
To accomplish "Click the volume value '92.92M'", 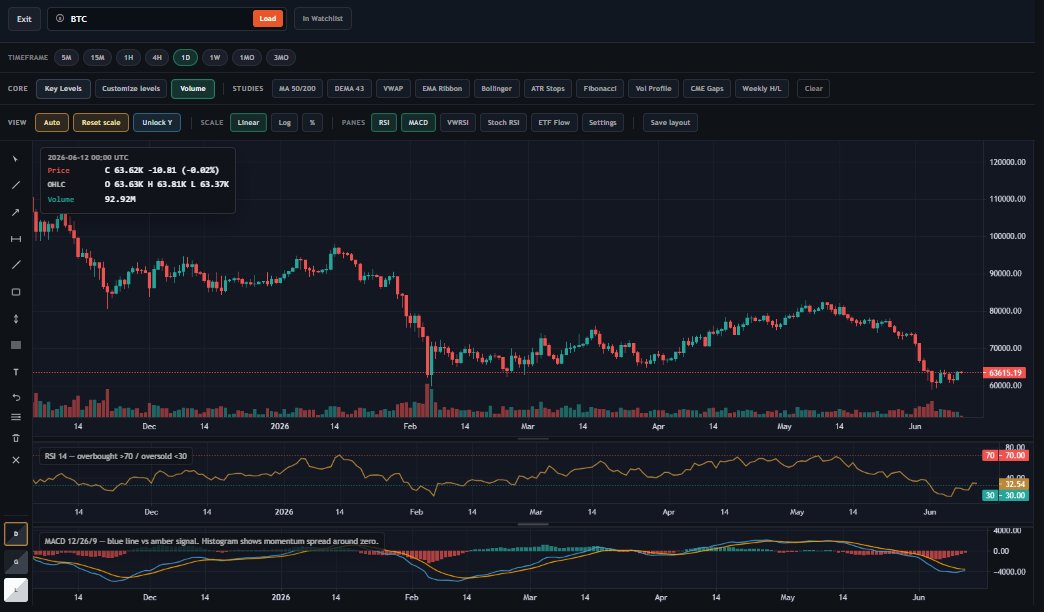I will click(x=120, y=199).
